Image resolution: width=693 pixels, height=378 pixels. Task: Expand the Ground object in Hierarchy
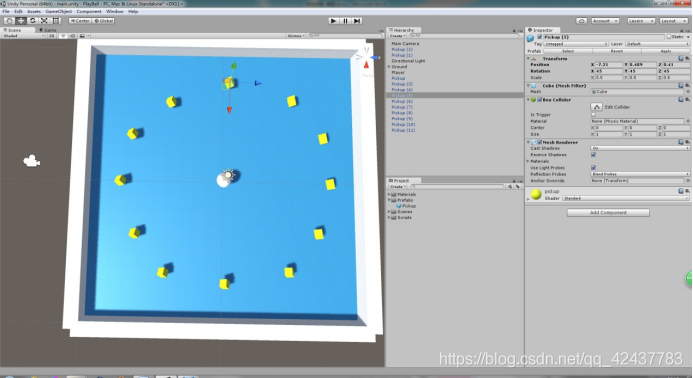[389, 67]
